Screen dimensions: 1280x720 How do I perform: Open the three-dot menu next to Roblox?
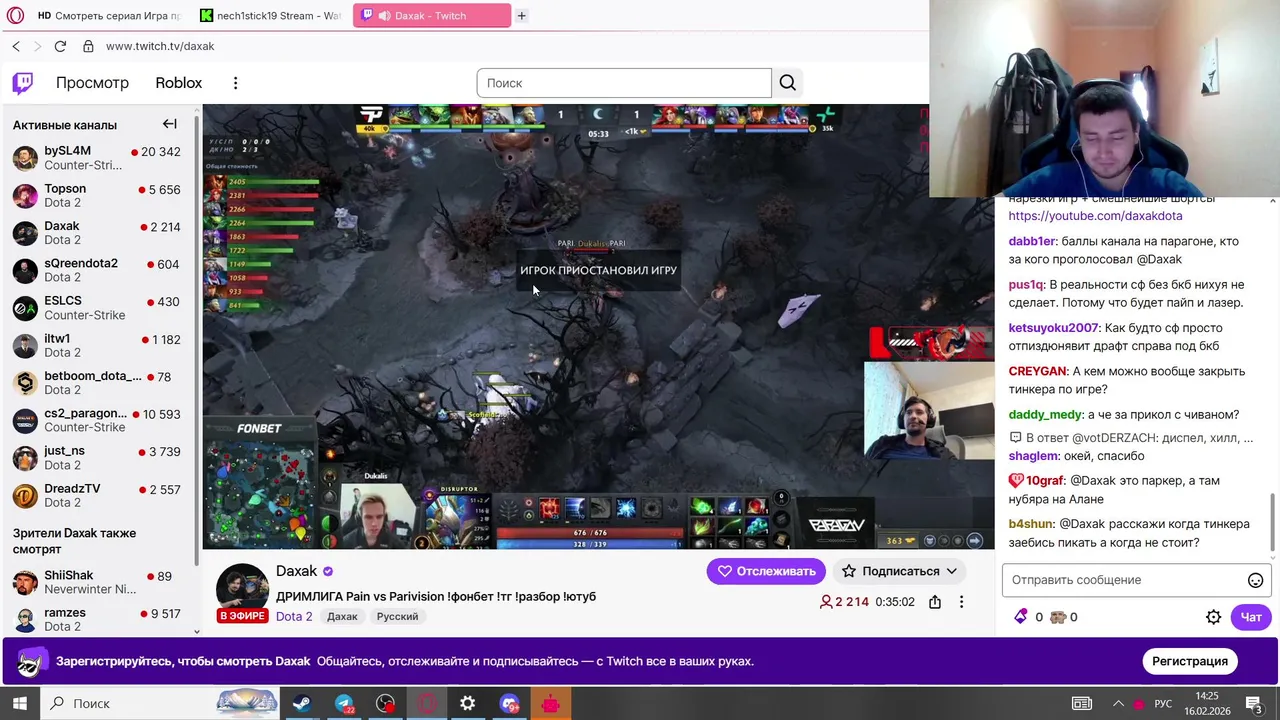pos(235,83)
